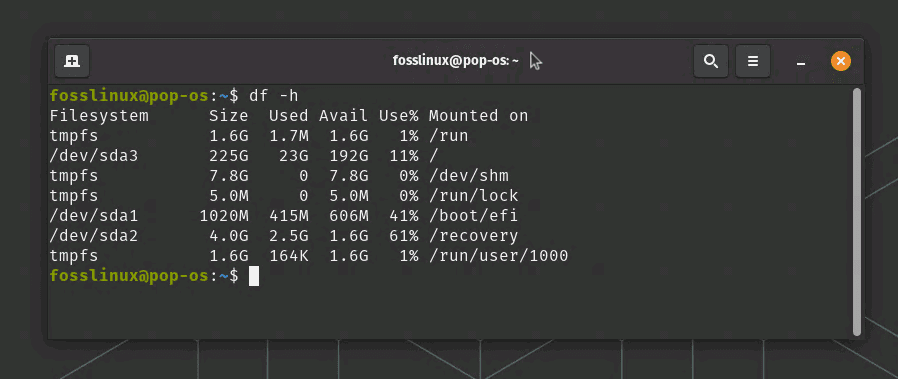Screen dimensions: 898x379
Task: Click the /run/user/1000 mount point
Action: [498, 256]
